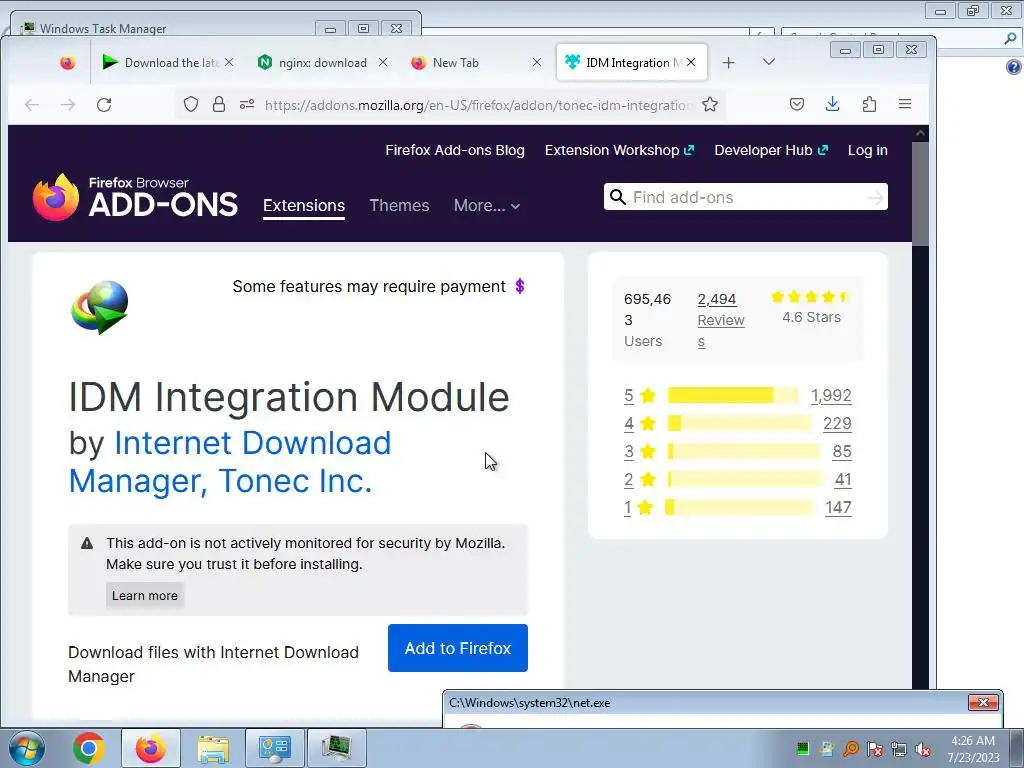Click the IDM add-on globe icon
Image resolution: width=1024 pixels, height=768 pixels.
point(100,308)
